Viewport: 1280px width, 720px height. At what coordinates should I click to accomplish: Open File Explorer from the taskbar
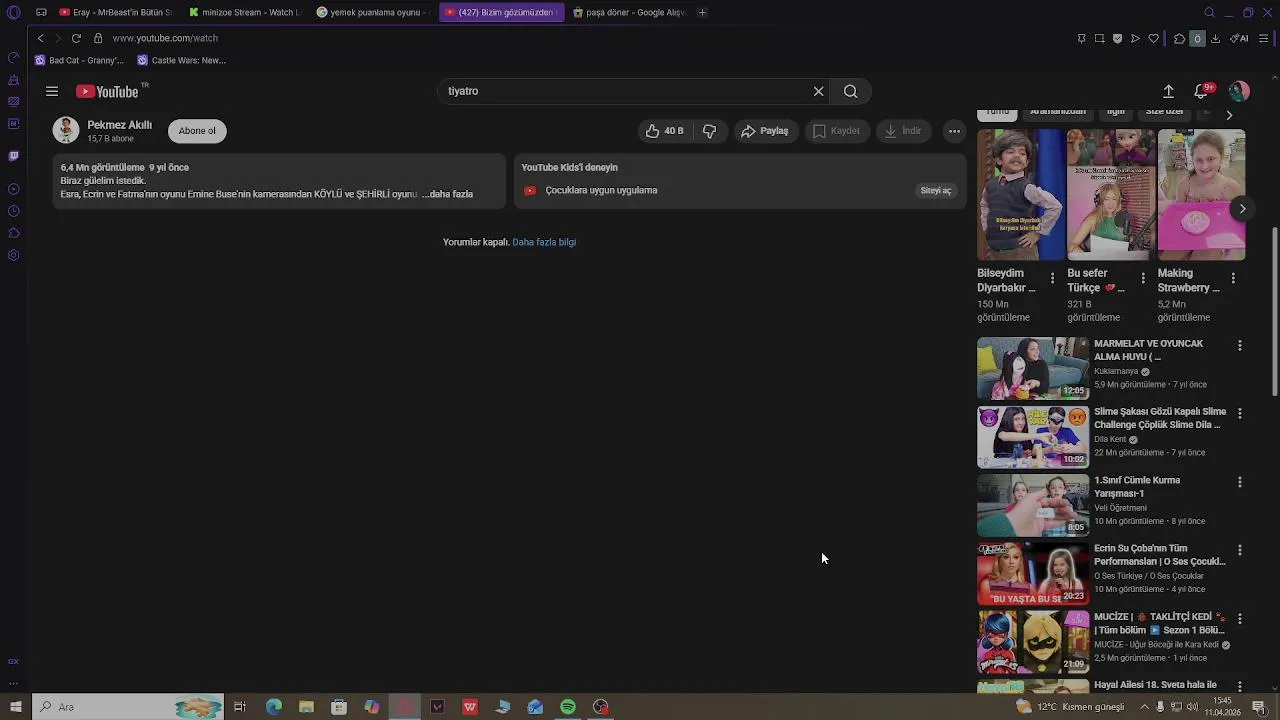pos(306,707)
